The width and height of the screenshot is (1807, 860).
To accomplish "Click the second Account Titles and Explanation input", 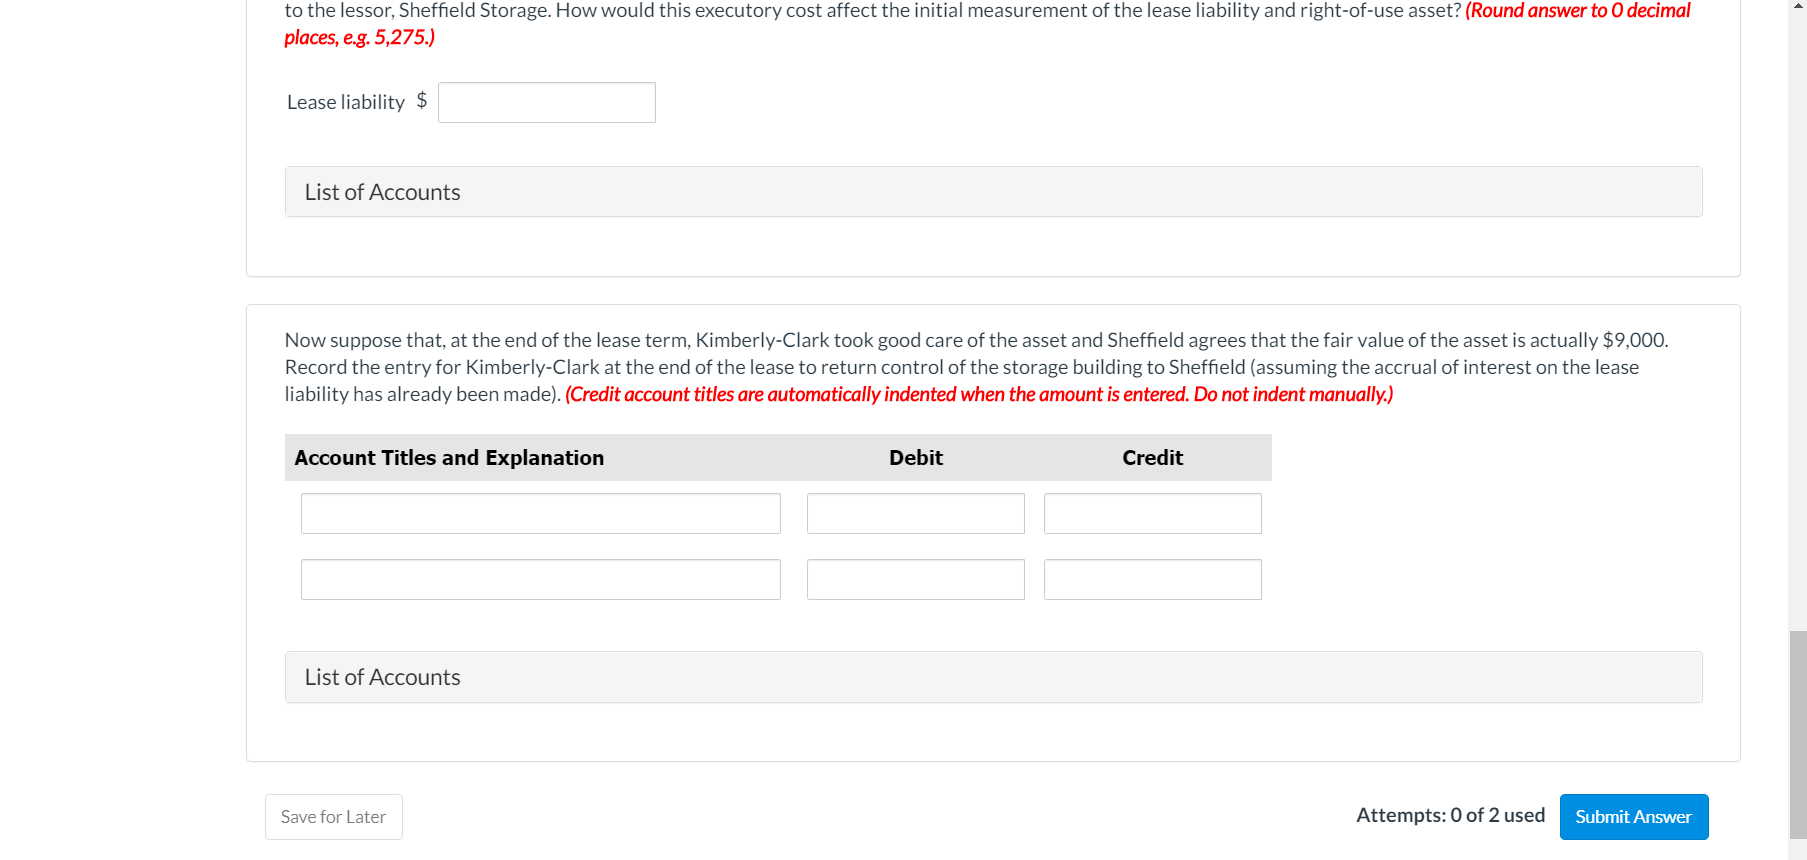I will [540, 579].
